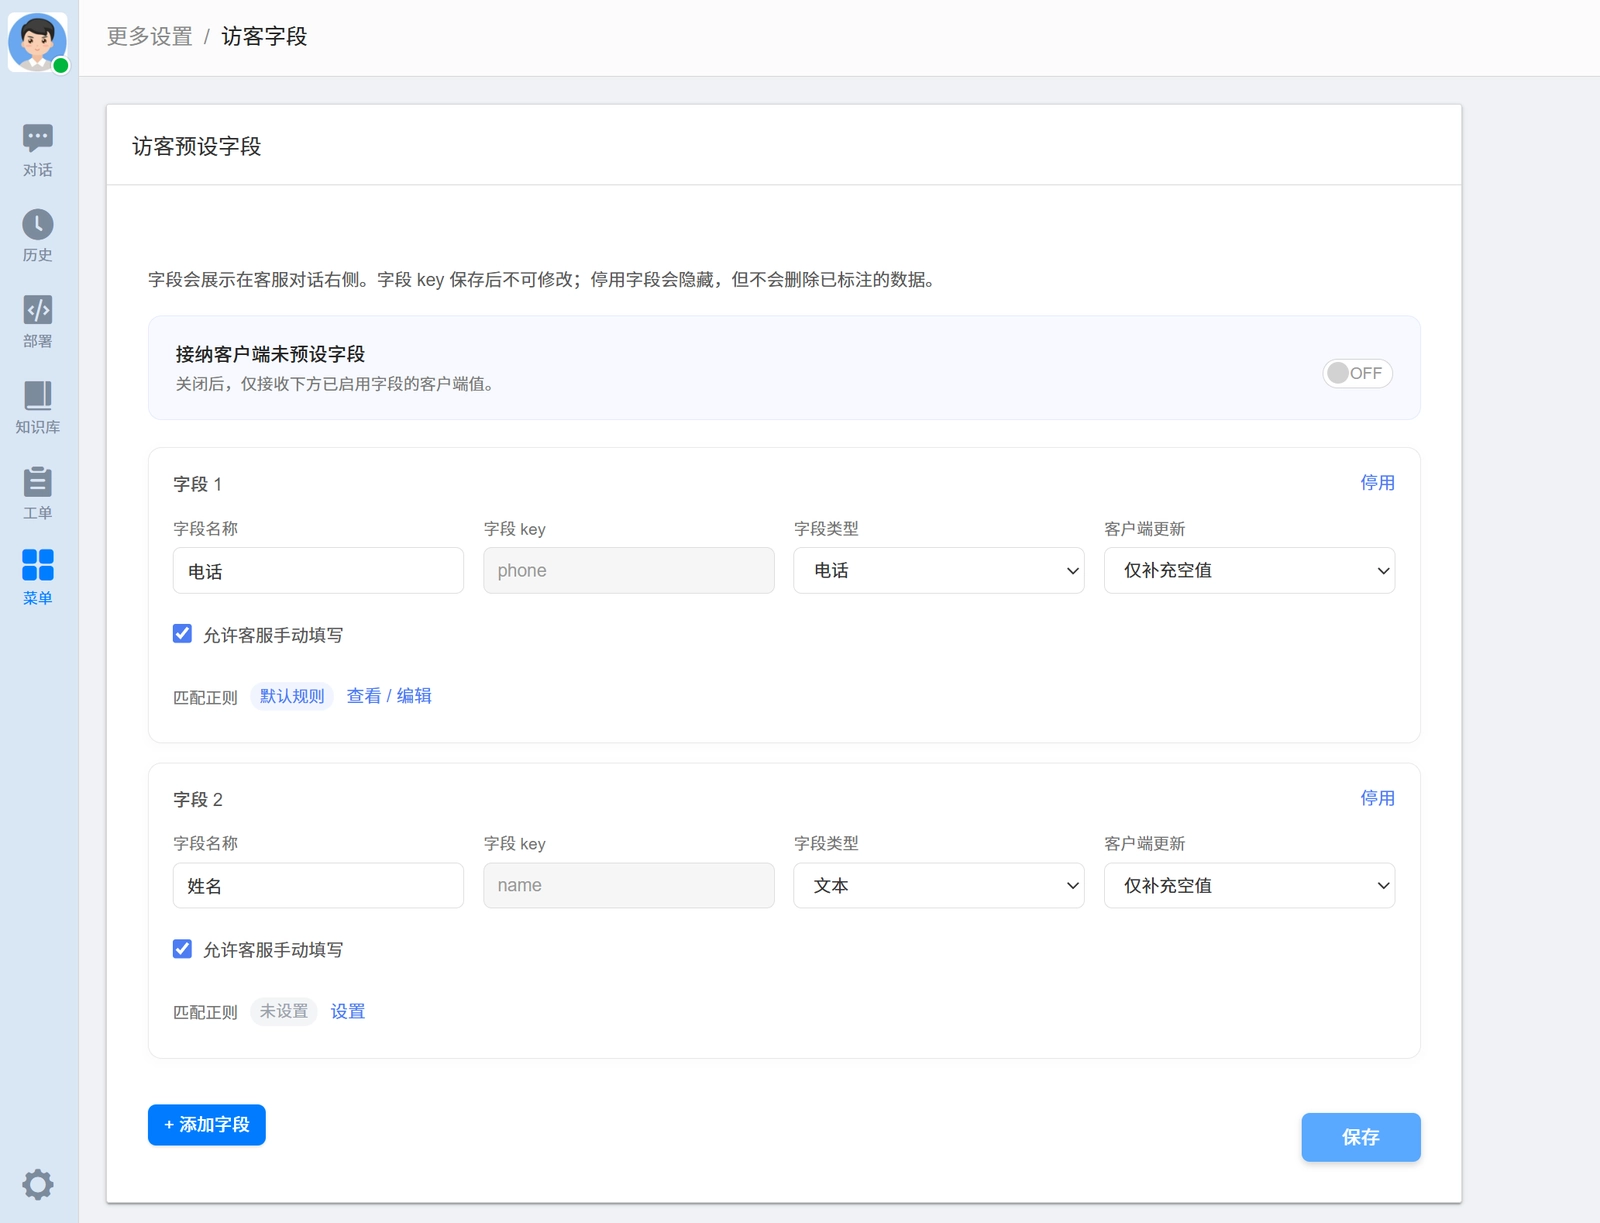This screenshot has height=1223, width=1600.
Task: Click 访客预设字段 heading
Action: 197,147
